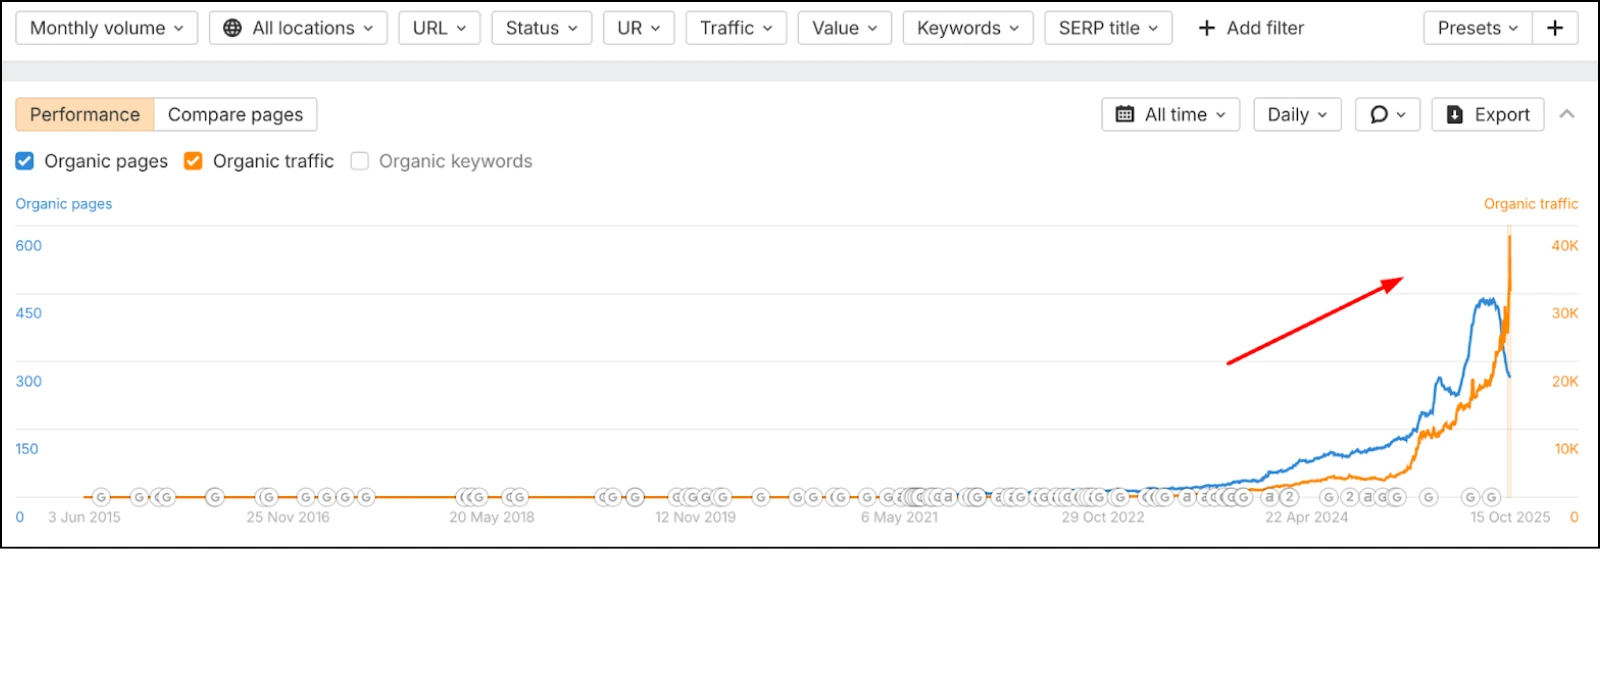1600x700 pixels.
Task: Switch to the Compare pages tab
Action: [x=235, y=114]
